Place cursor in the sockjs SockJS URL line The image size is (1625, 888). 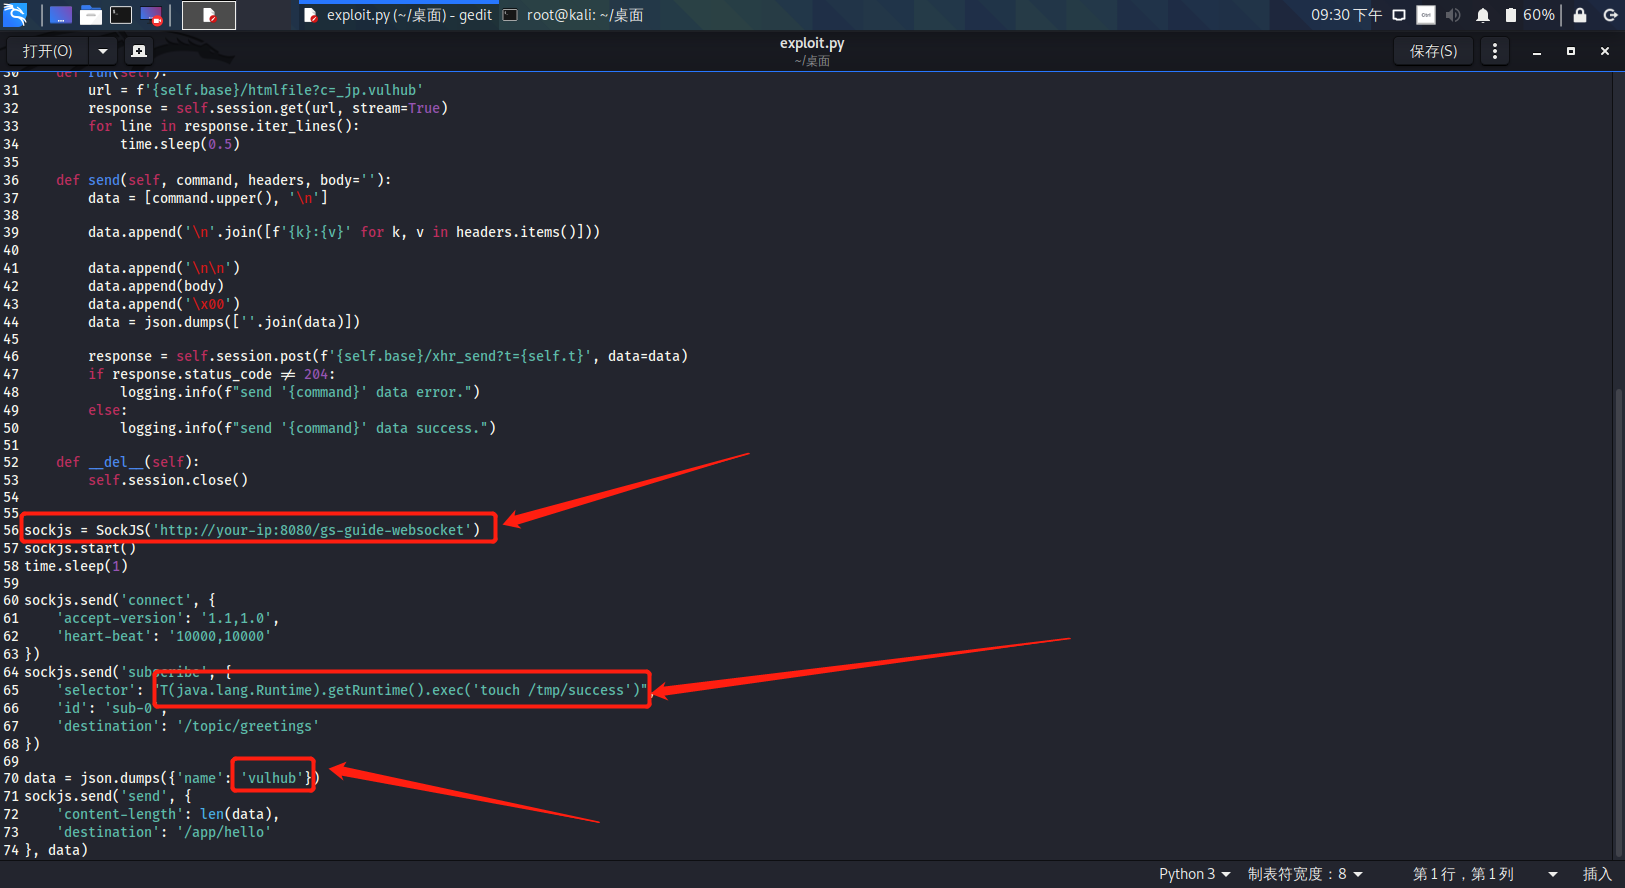tap(252, 530)
